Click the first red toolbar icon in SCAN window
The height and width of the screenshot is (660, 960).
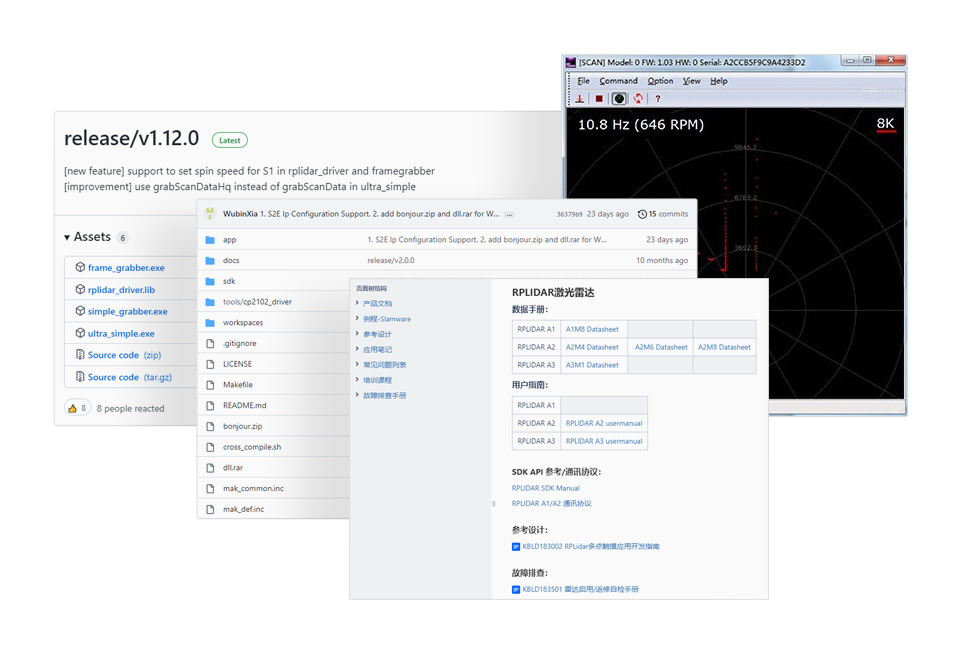click(579, 99)
